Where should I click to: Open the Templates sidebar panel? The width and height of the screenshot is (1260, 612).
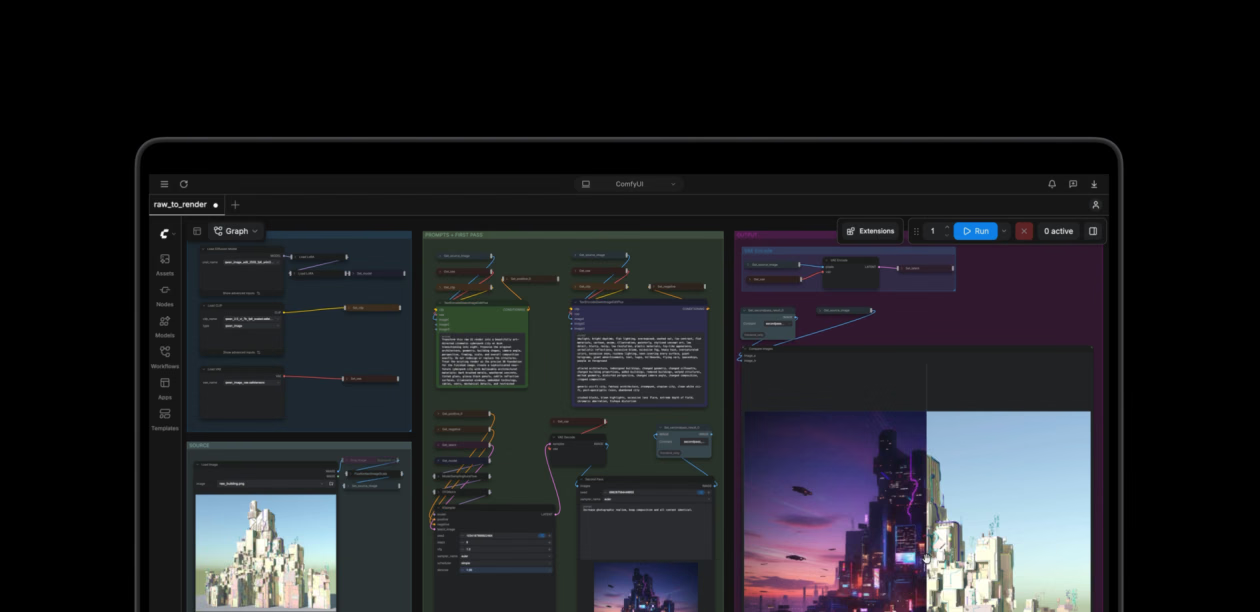(x=165, y=419)
